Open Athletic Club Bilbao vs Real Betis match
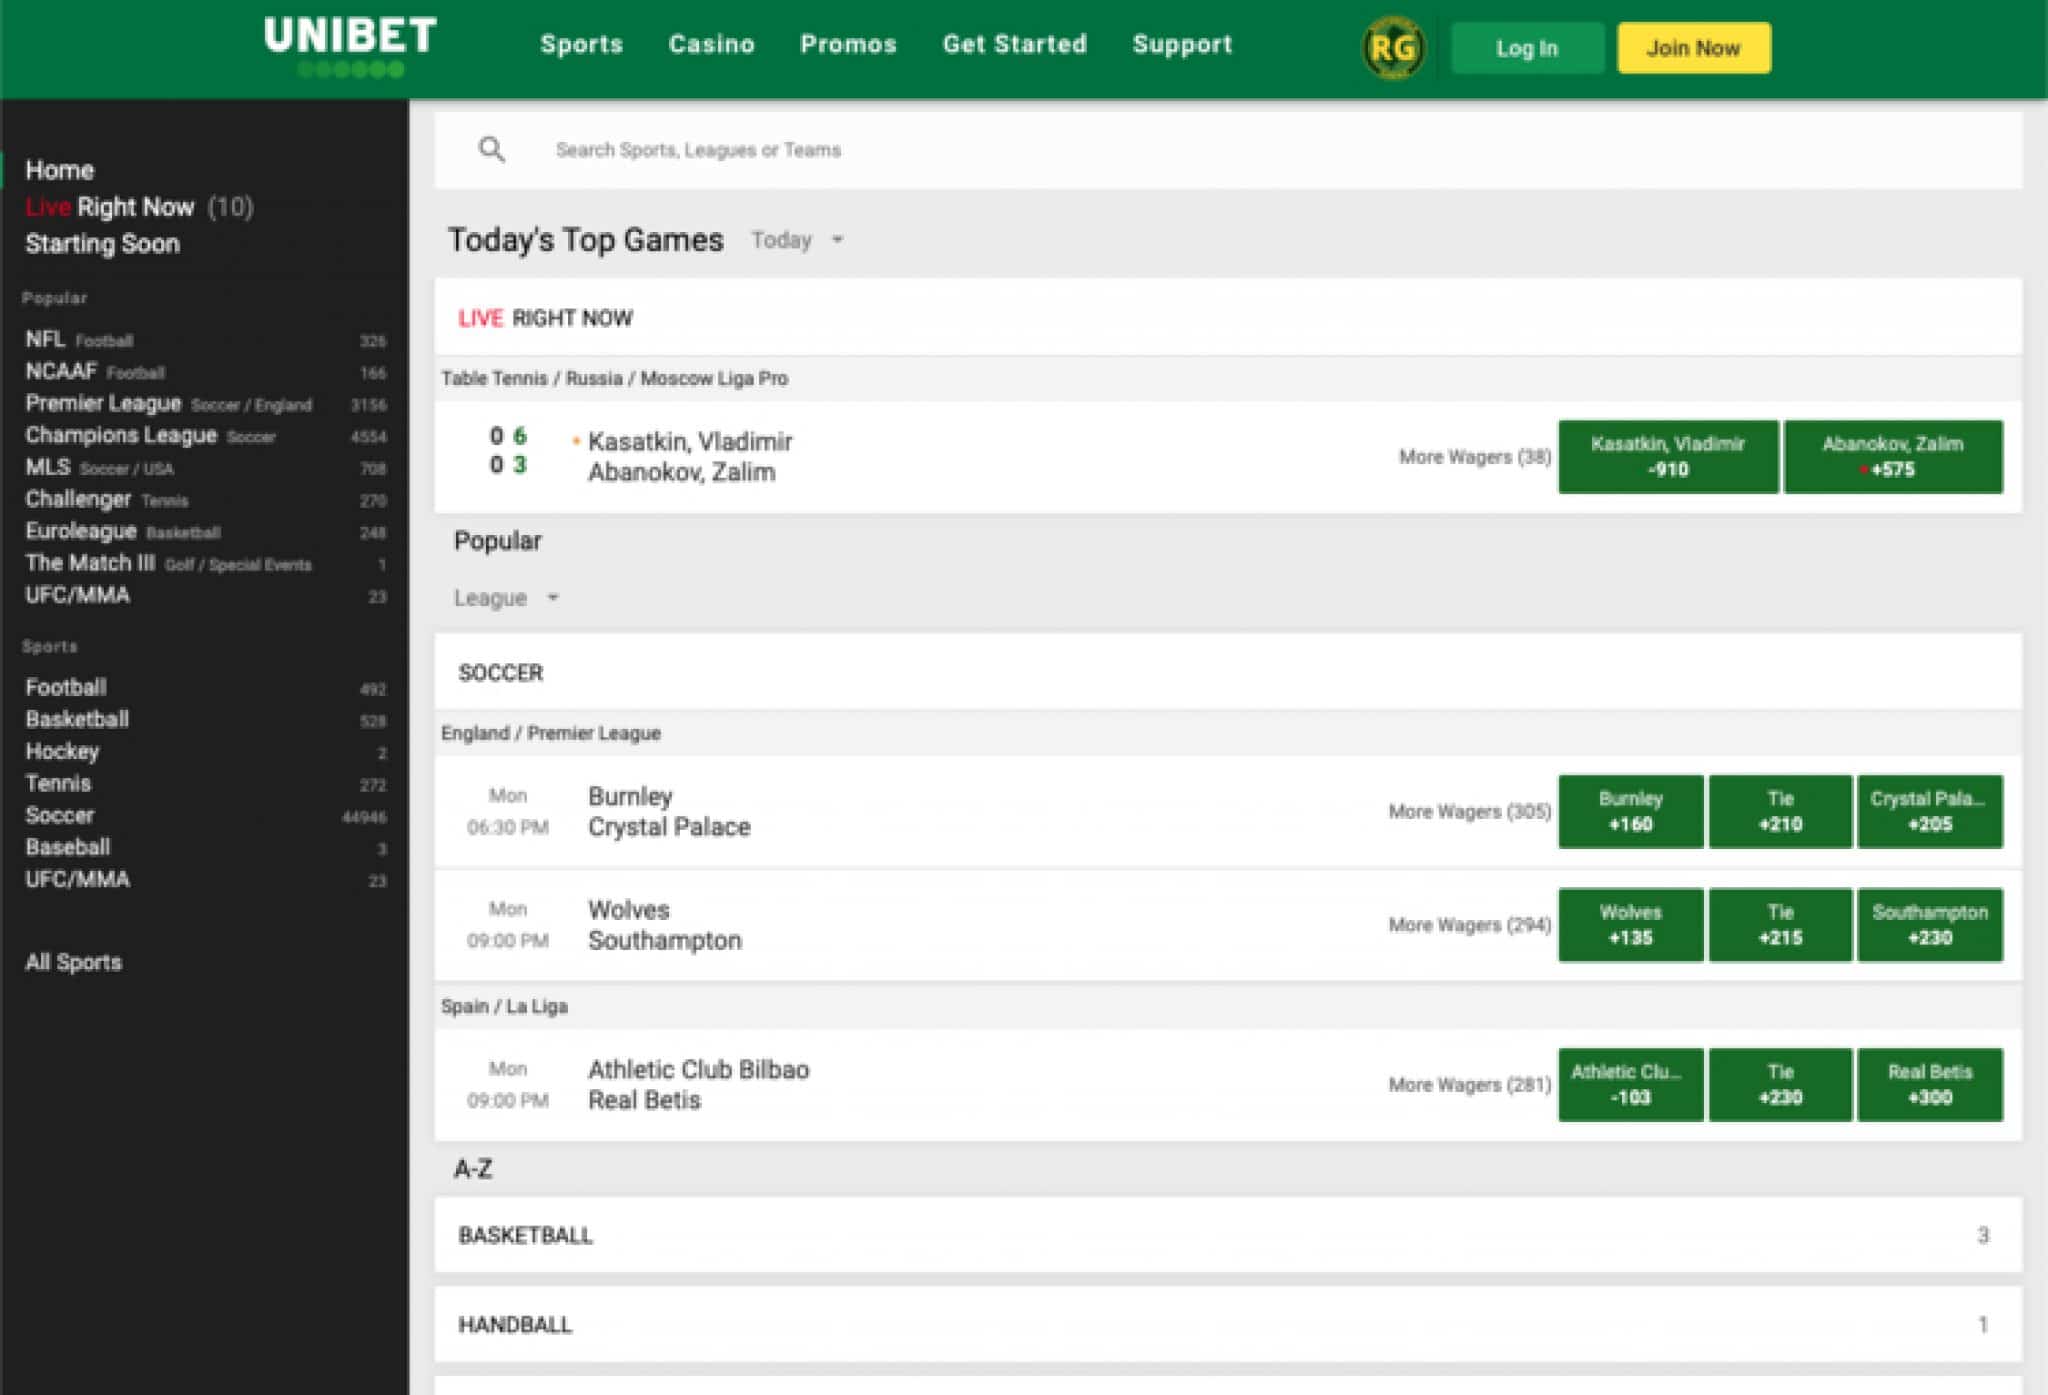 point(698,1085)
